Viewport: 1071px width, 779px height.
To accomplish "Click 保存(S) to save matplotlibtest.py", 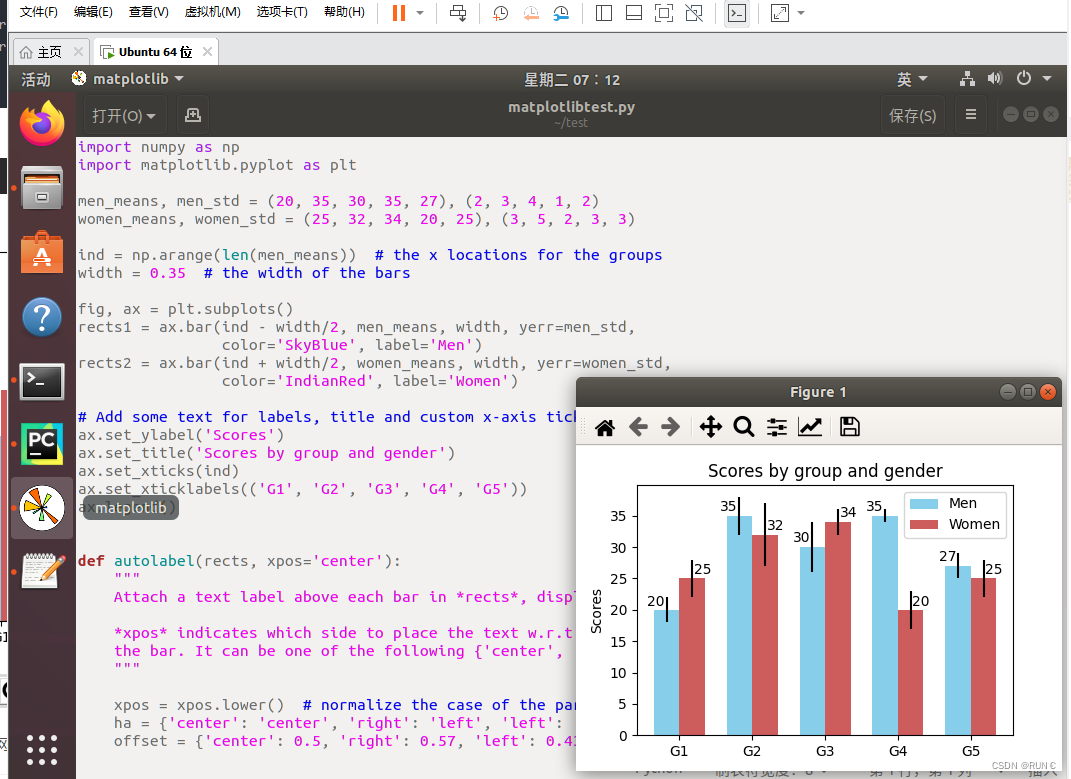I will tap(913, 114).
